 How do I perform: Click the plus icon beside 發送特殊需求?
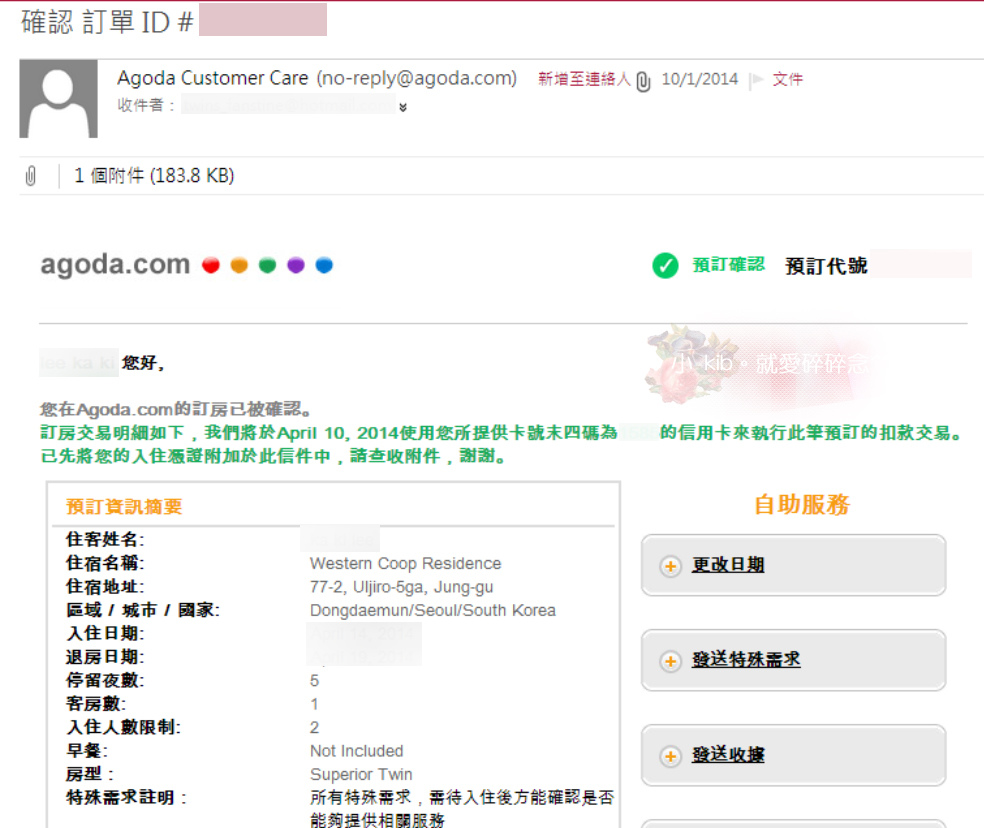(x=670, y=661)
